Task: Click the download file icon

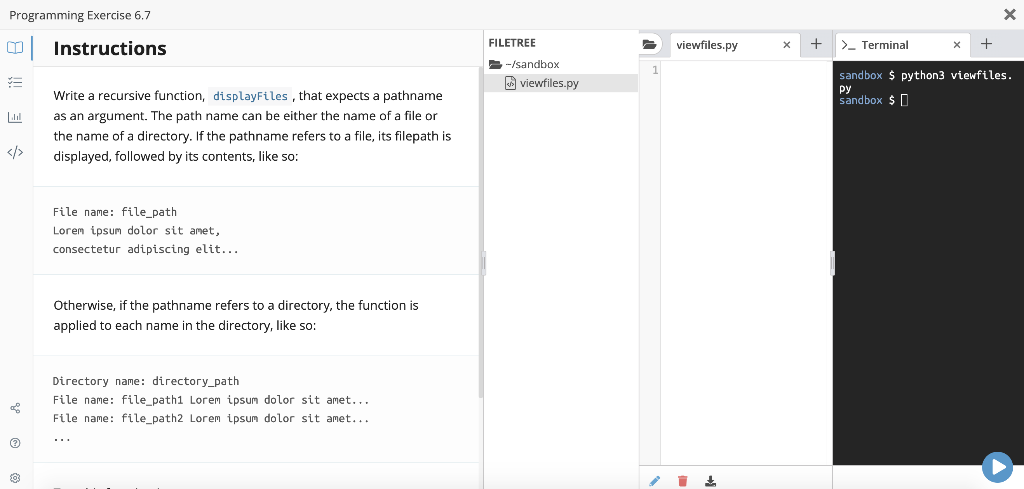Action: [x=711, y=481]
